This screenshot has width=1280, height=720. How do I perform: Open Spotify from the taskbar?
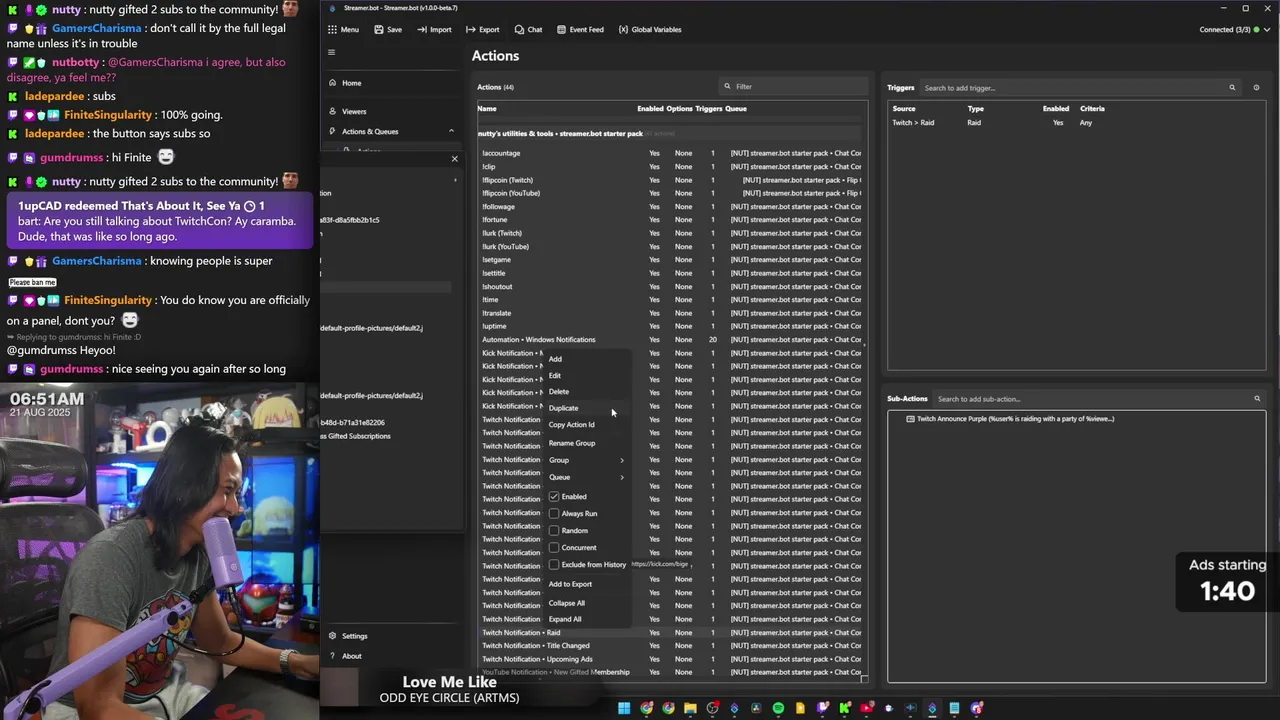(x=778, y=708)
